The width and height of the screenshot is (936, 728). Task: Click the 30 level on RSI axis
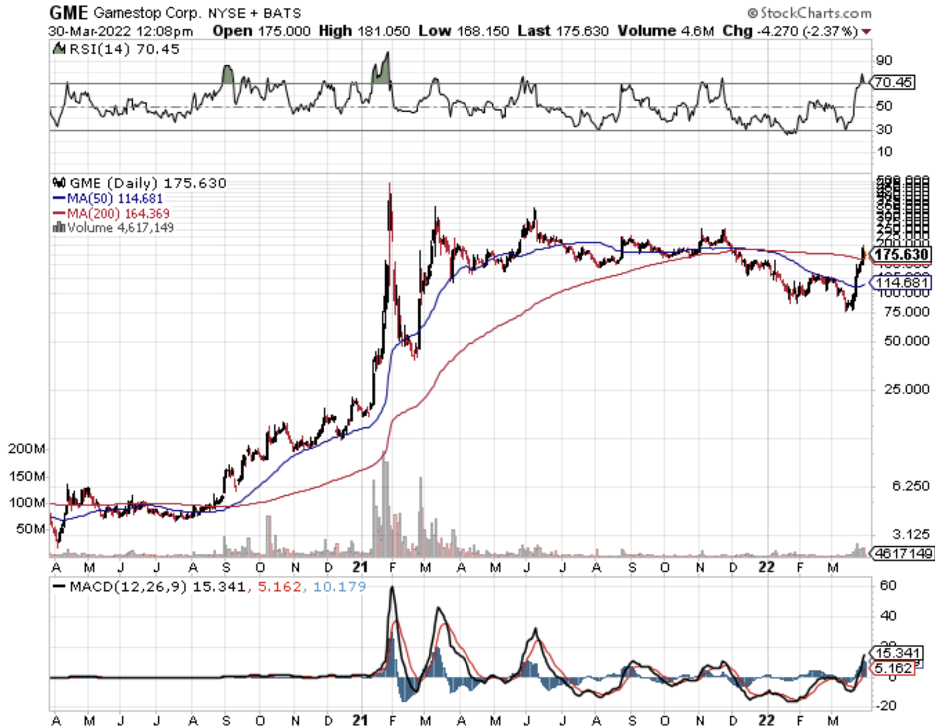pos(884,129)
